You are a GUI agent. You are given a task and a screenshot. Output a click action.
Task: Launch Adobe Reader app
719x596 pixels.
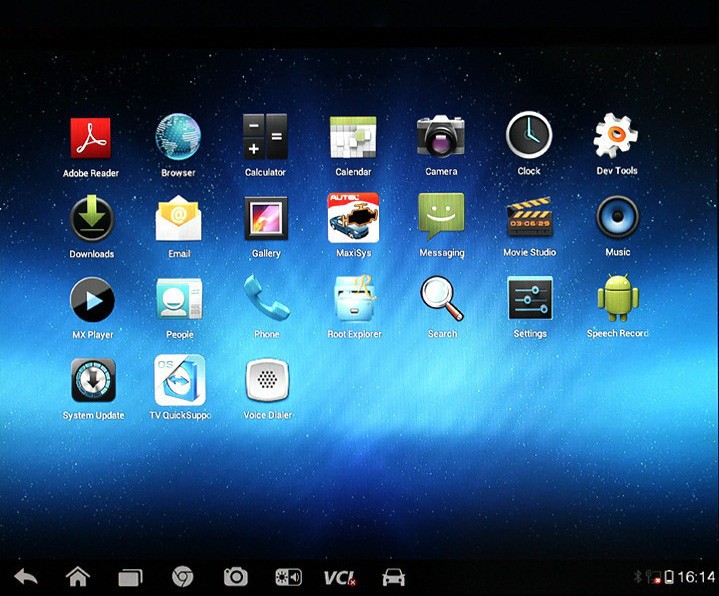(90, 138)
